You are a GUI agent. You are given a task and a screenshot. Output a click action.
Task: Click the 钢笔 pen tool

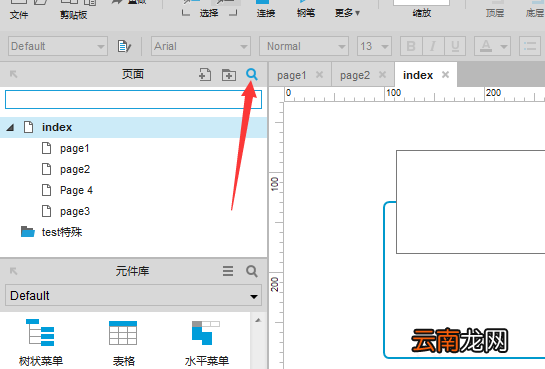point(306,13)
